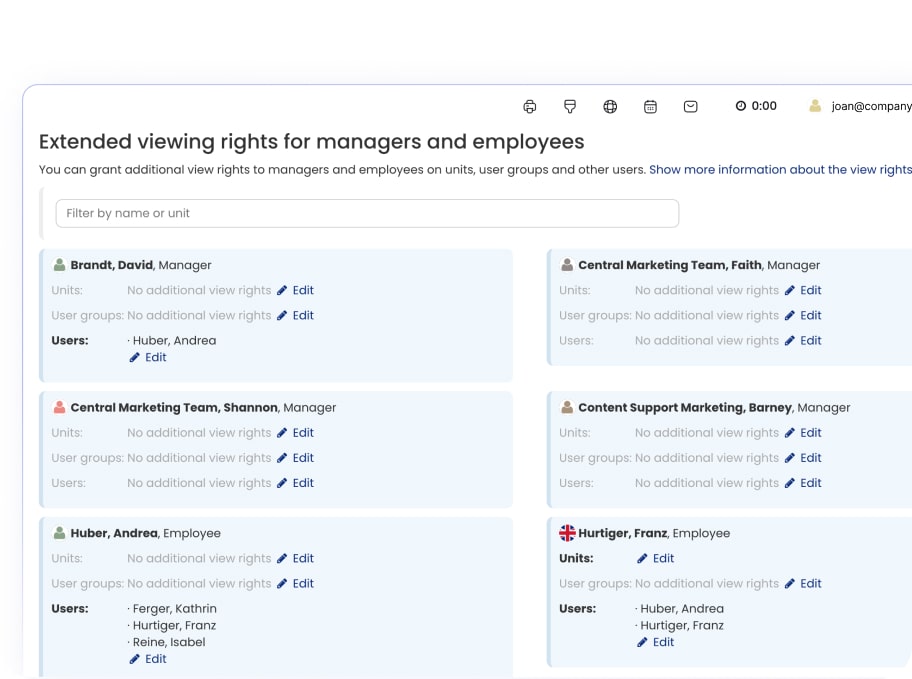Click the UK flag avatar of Hurtiger, Franz
912x679 pixels.
[567, 533]
